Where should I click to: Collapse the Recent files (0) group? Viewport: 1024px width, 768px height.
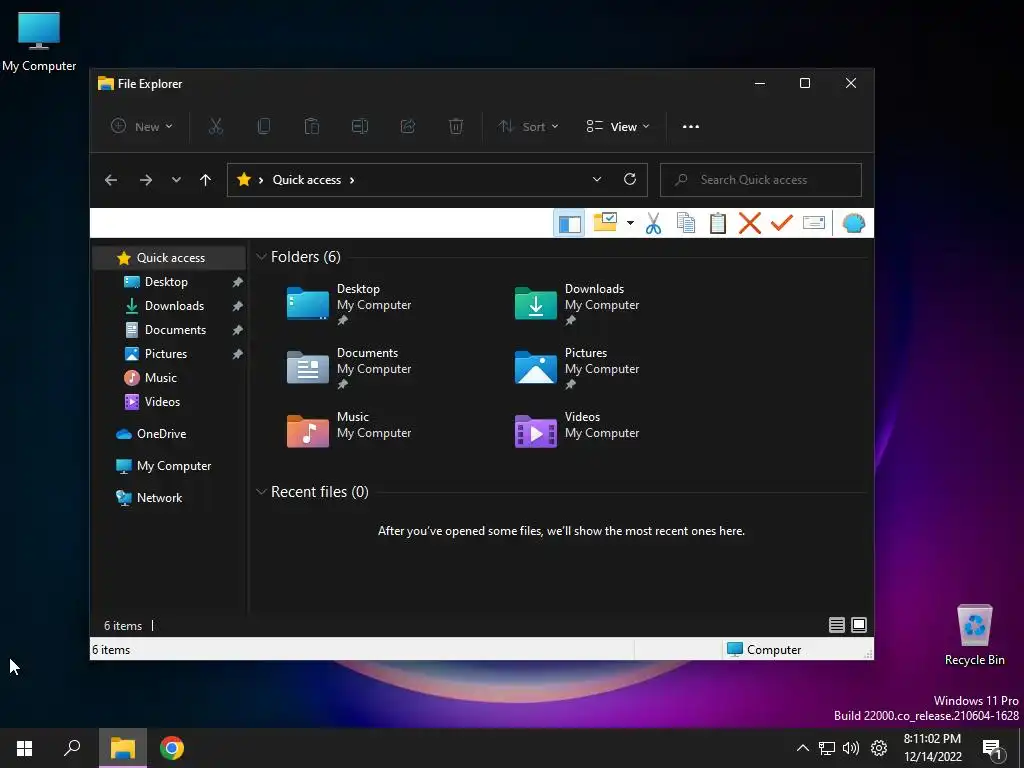[x=261, y=492]
